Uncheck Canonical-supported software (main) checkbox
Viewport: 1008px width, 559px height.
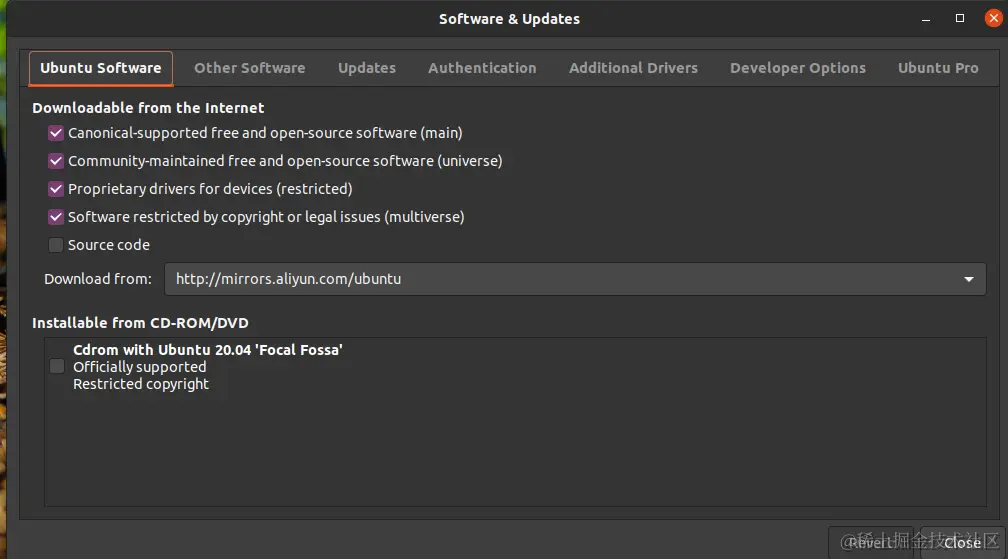[x=56, y=133]
